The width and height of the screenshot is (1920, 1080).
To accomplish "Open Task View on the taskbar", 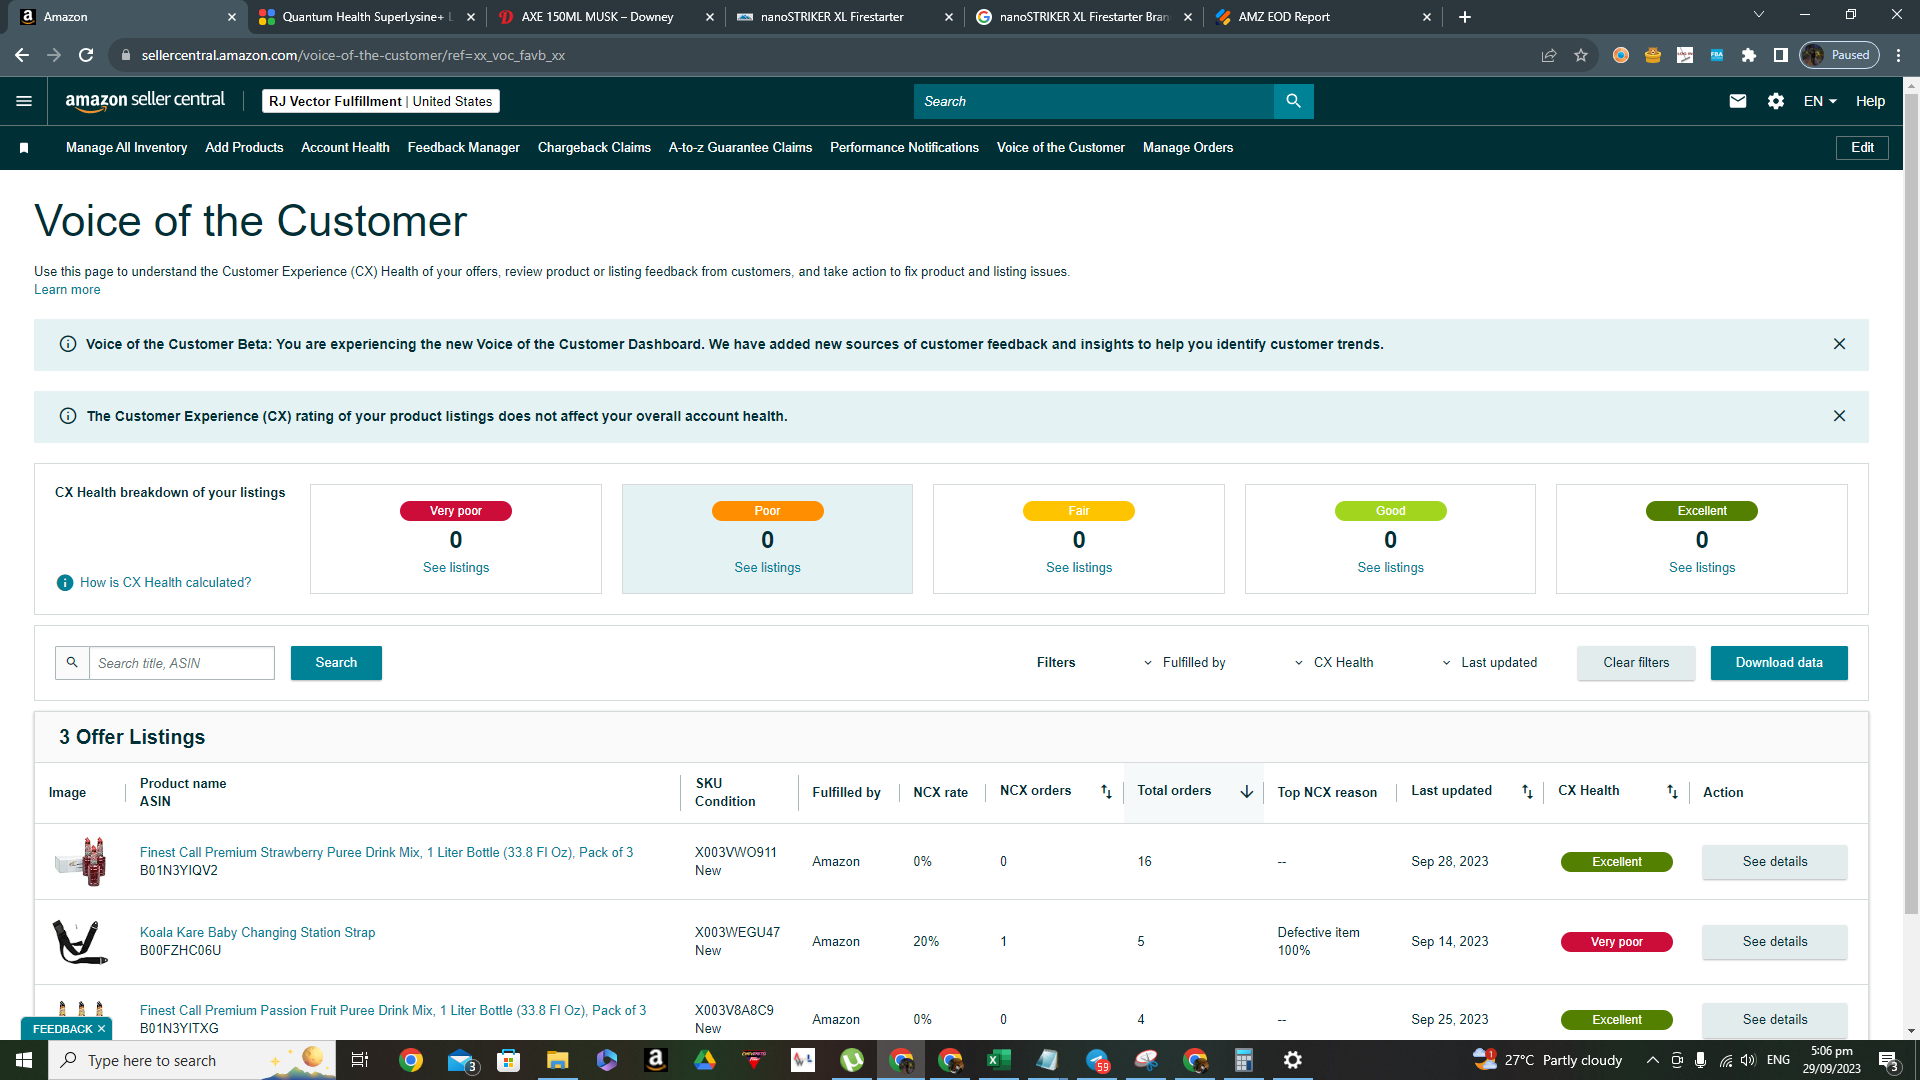I will click(x=360, y=1060).
